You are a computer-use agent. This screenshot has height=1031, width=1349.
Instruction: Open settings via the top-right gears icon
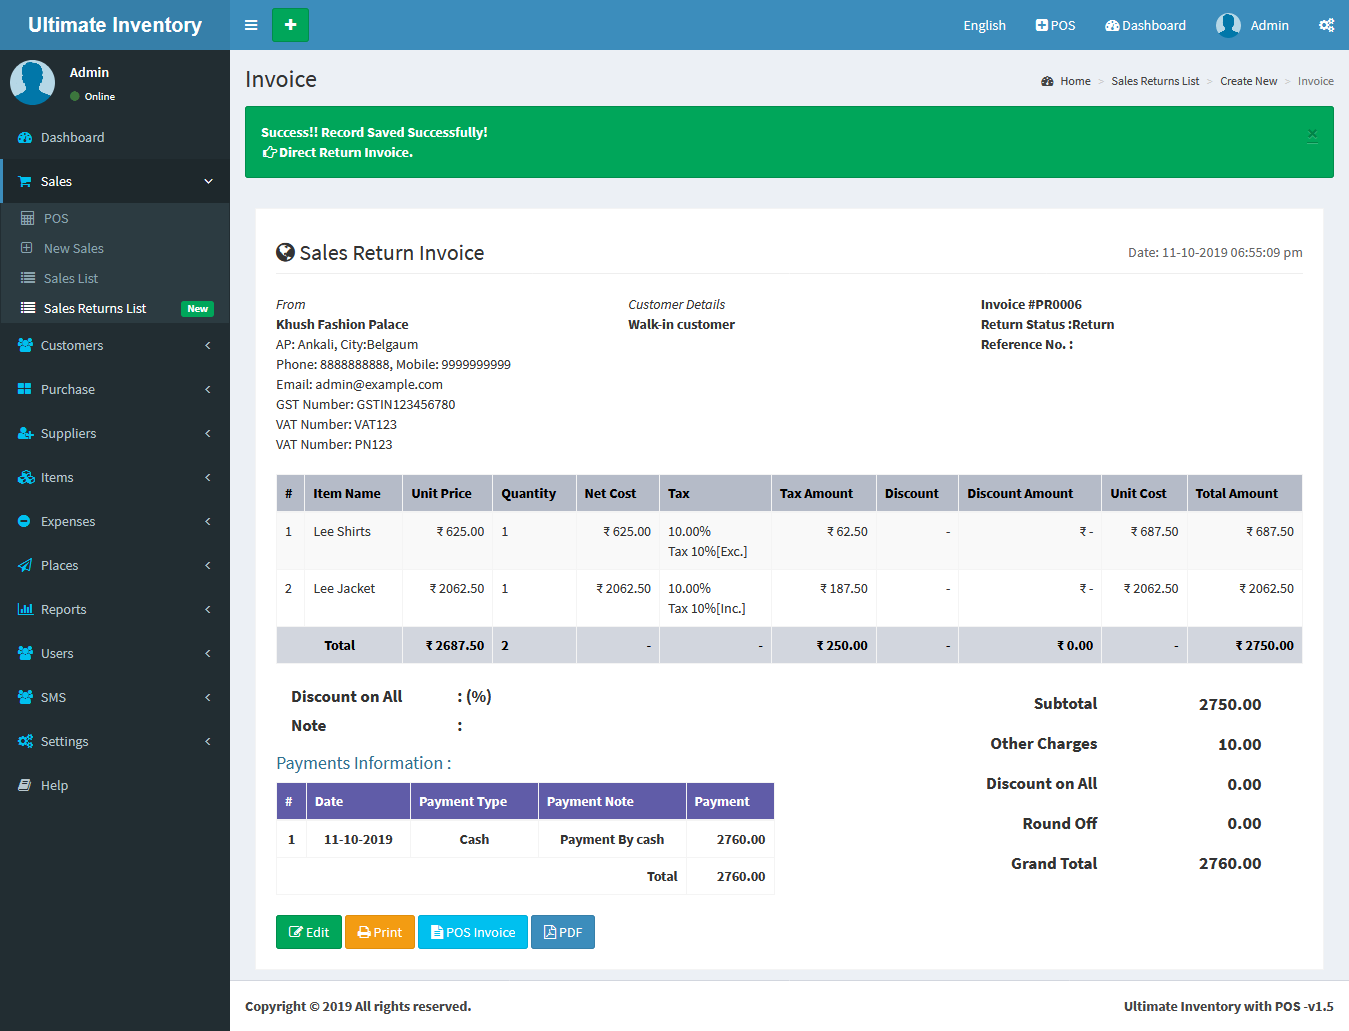pos(1326,25)
